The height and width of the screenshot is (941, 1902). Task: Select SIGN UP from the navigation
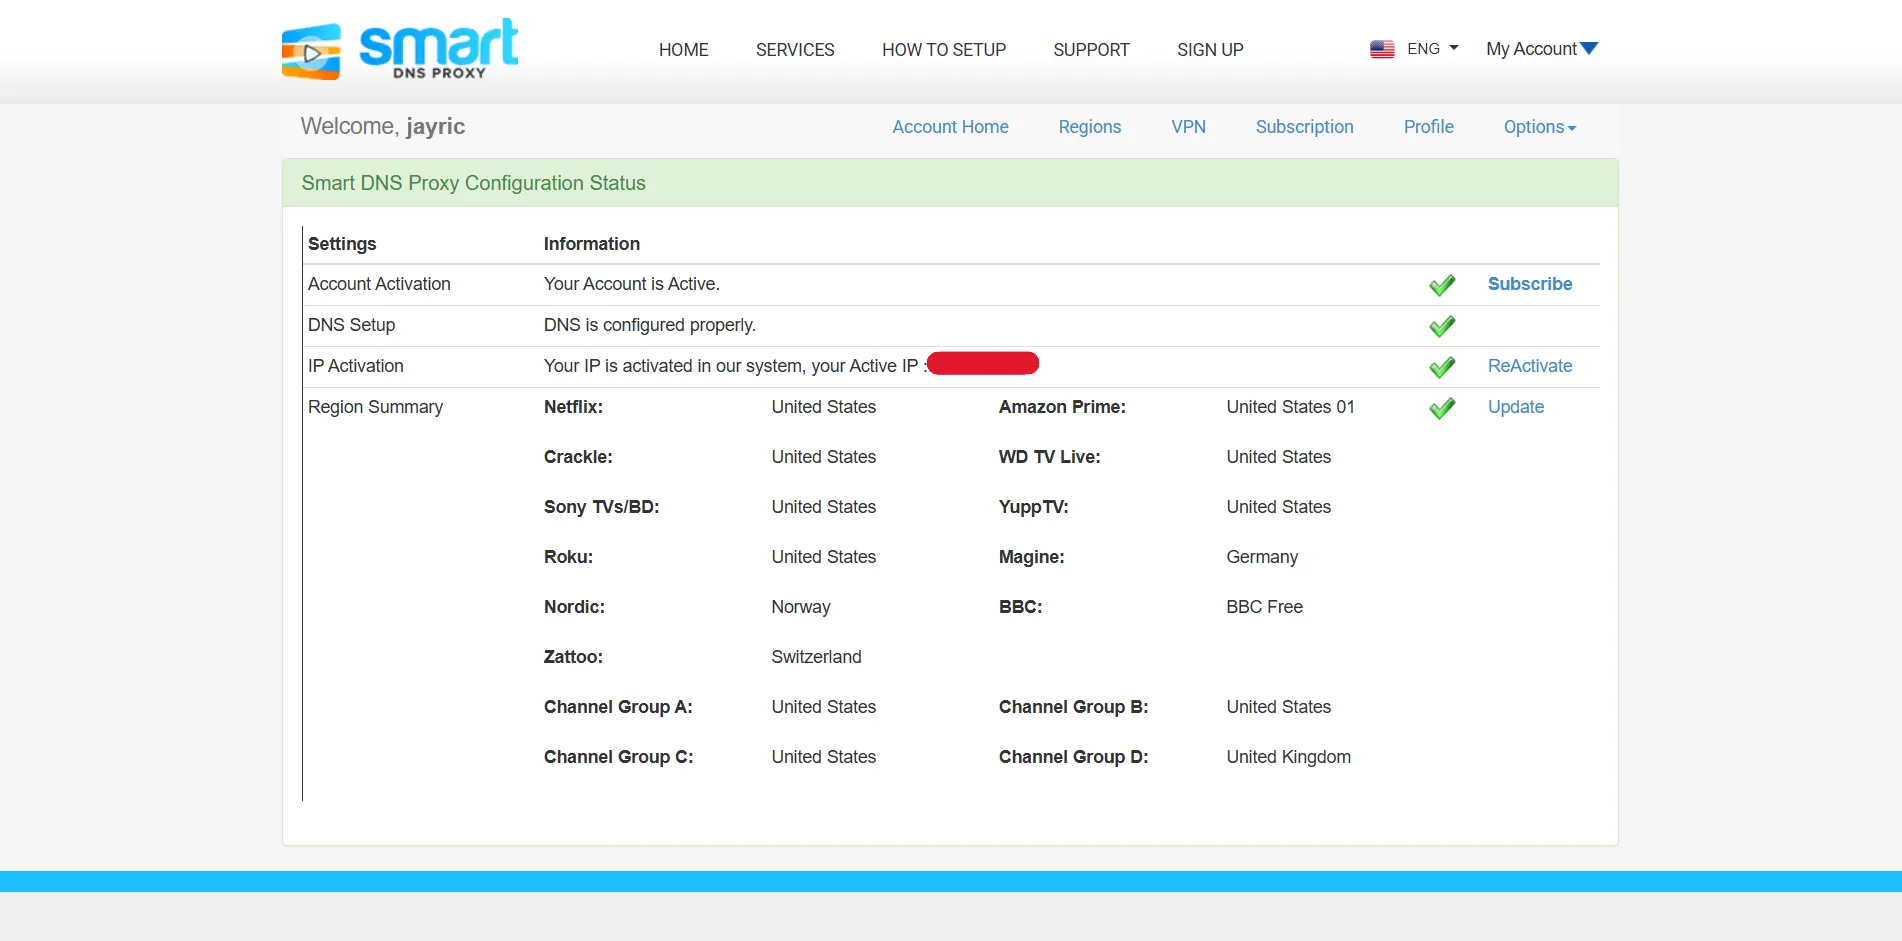pyautogui.click(x=1210, y=49)
